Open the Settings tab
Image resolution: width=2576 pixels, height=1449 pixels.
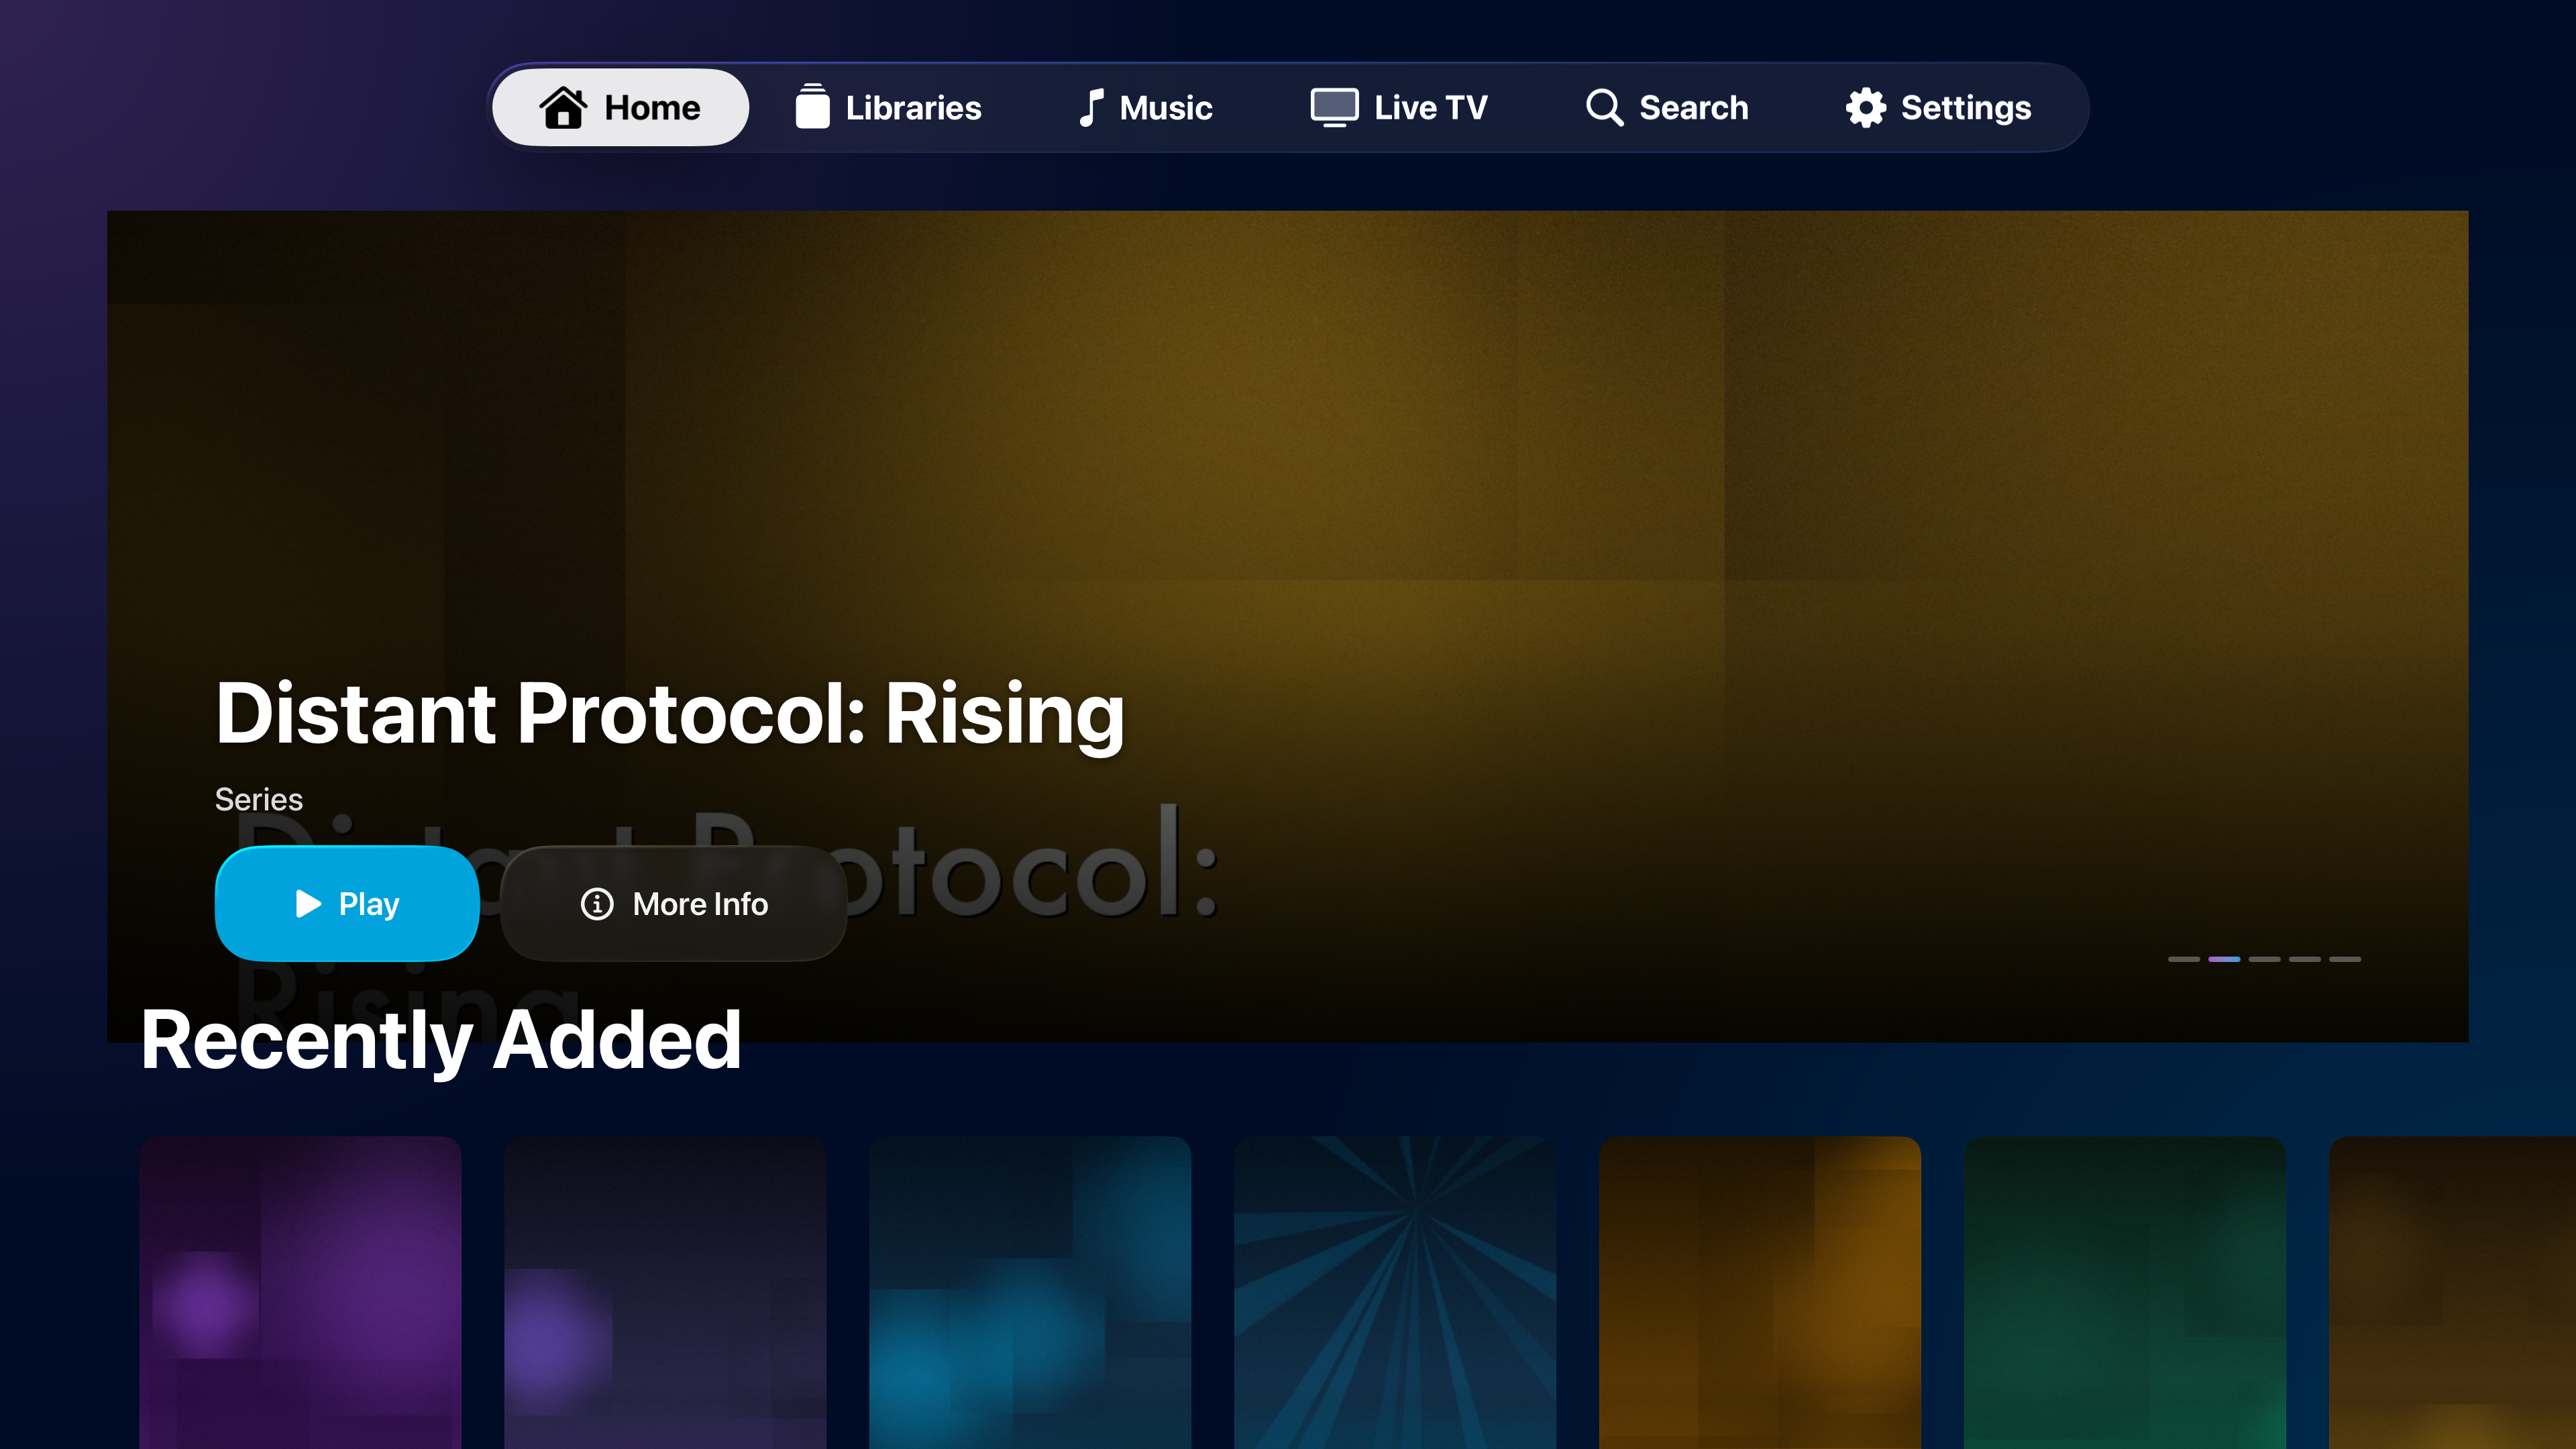point(1938,107)
